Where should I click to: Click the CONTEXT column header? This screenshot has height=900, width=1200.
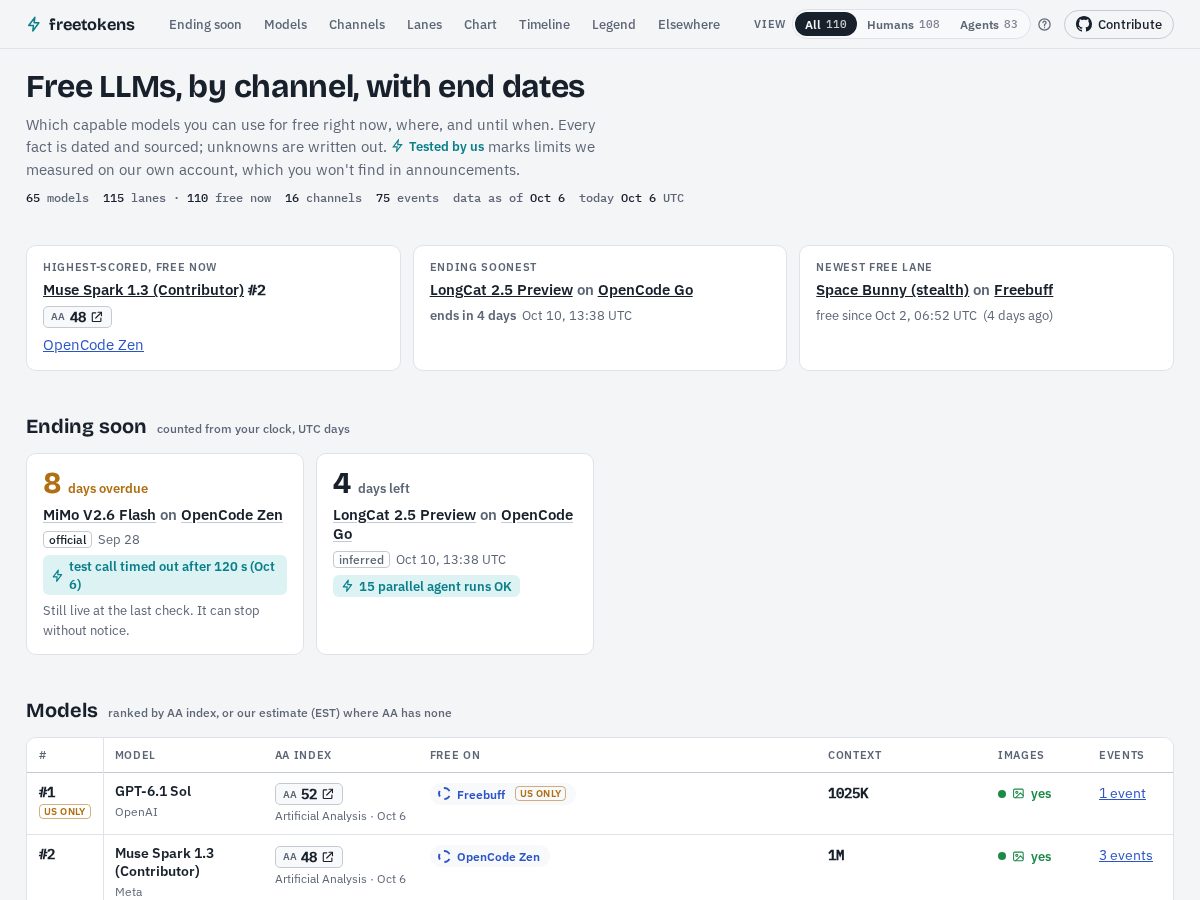pos(855,755)
